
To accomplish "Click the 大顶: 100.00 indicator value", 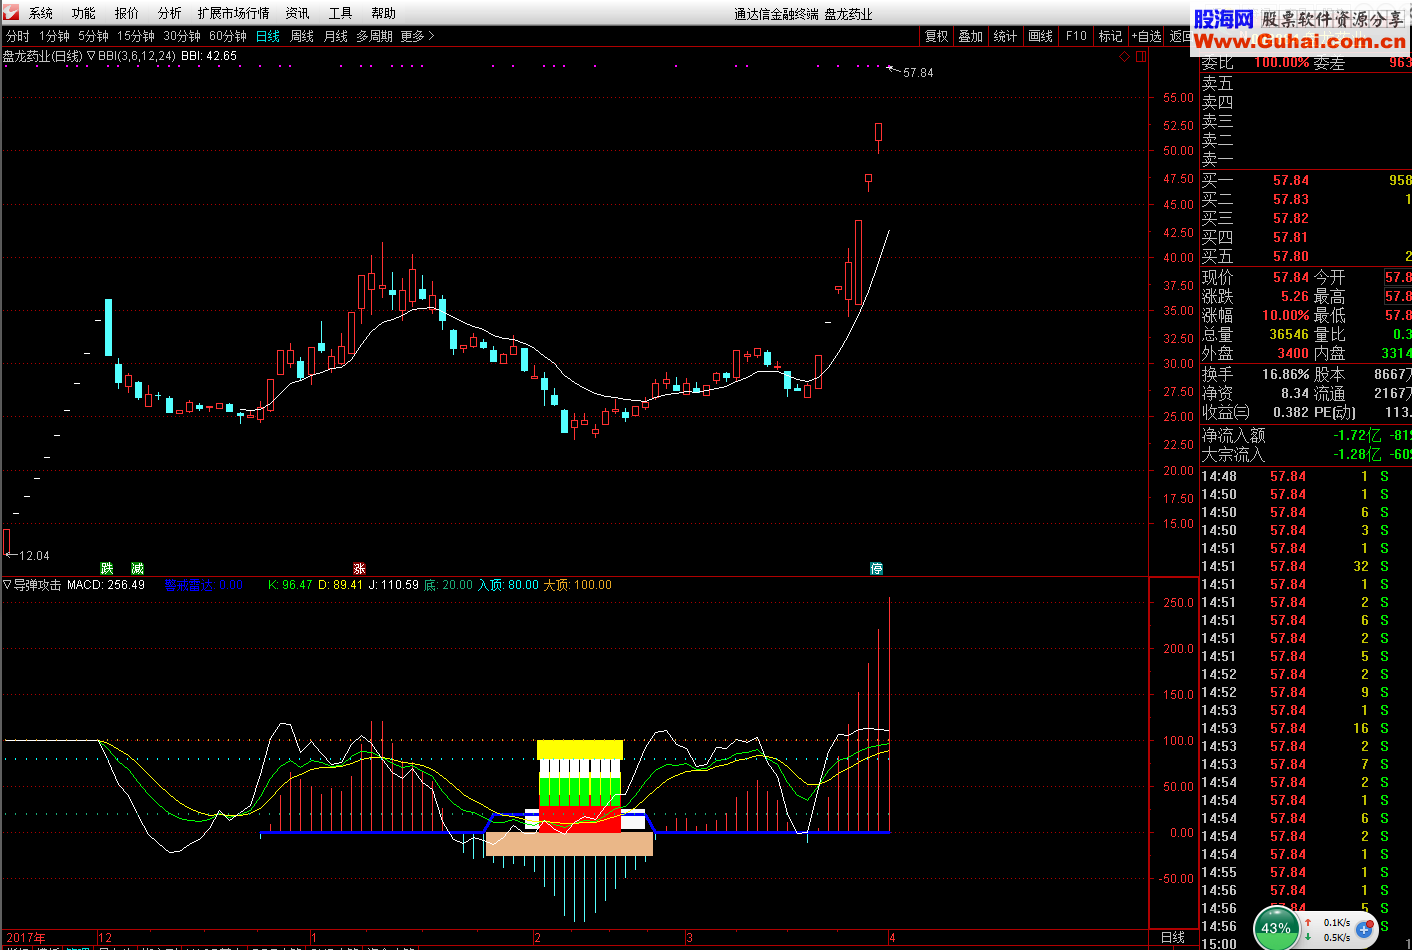I will [577, 585].
